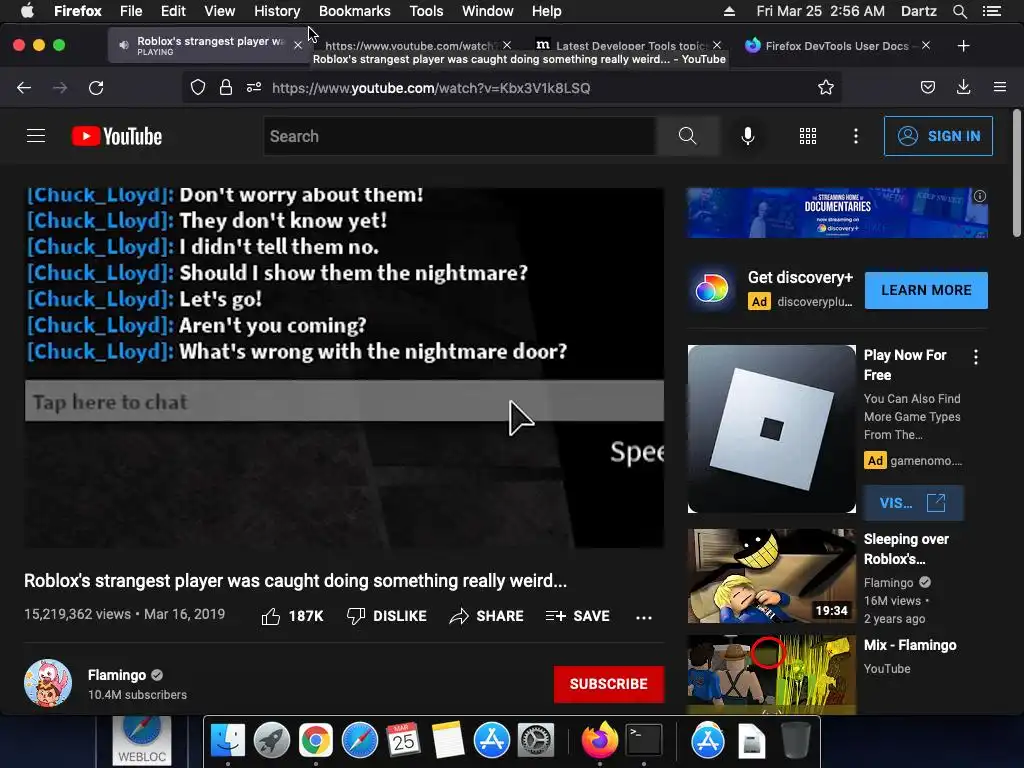
Task: Start voice search with microphone icon
Action: [748, 136]
